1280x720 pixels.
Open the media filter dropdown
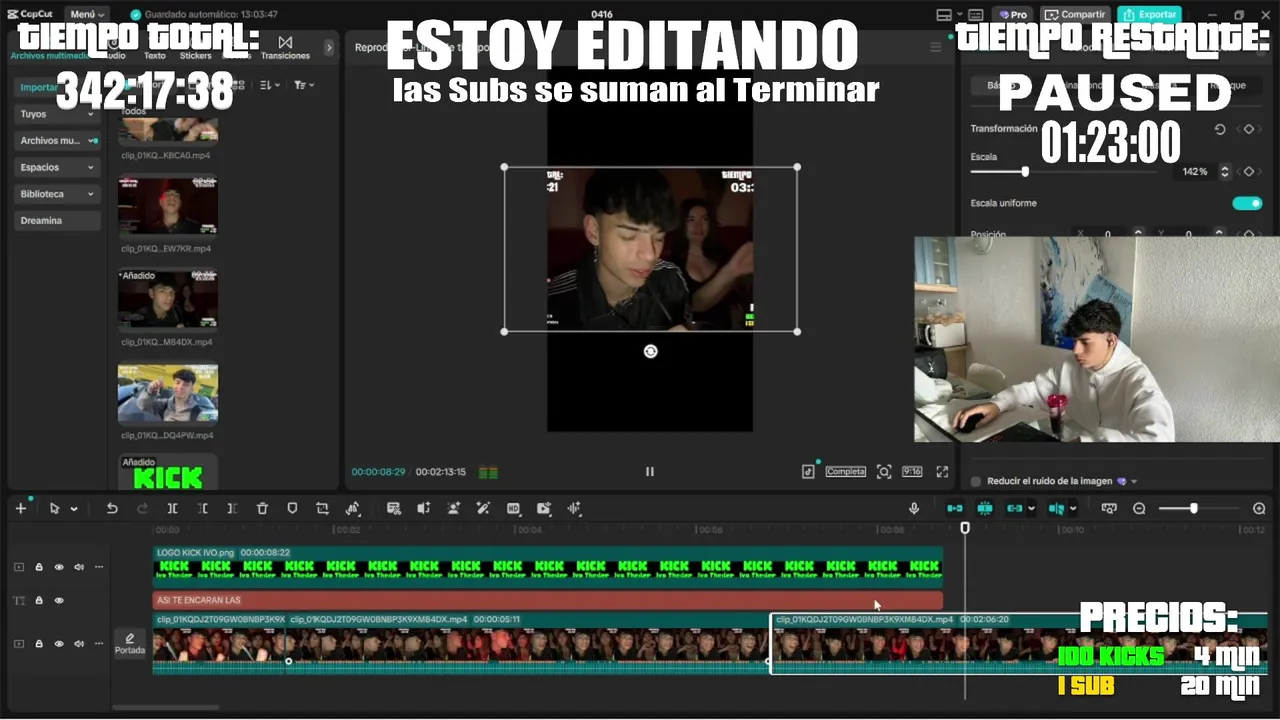tap(304, 85)
